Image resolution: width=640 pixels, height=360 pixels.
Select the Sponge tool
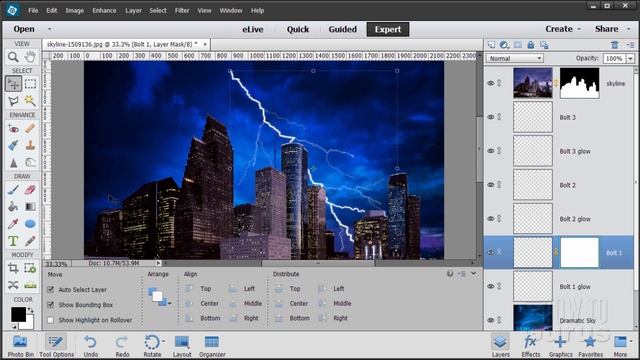click(x=30, y=162)
